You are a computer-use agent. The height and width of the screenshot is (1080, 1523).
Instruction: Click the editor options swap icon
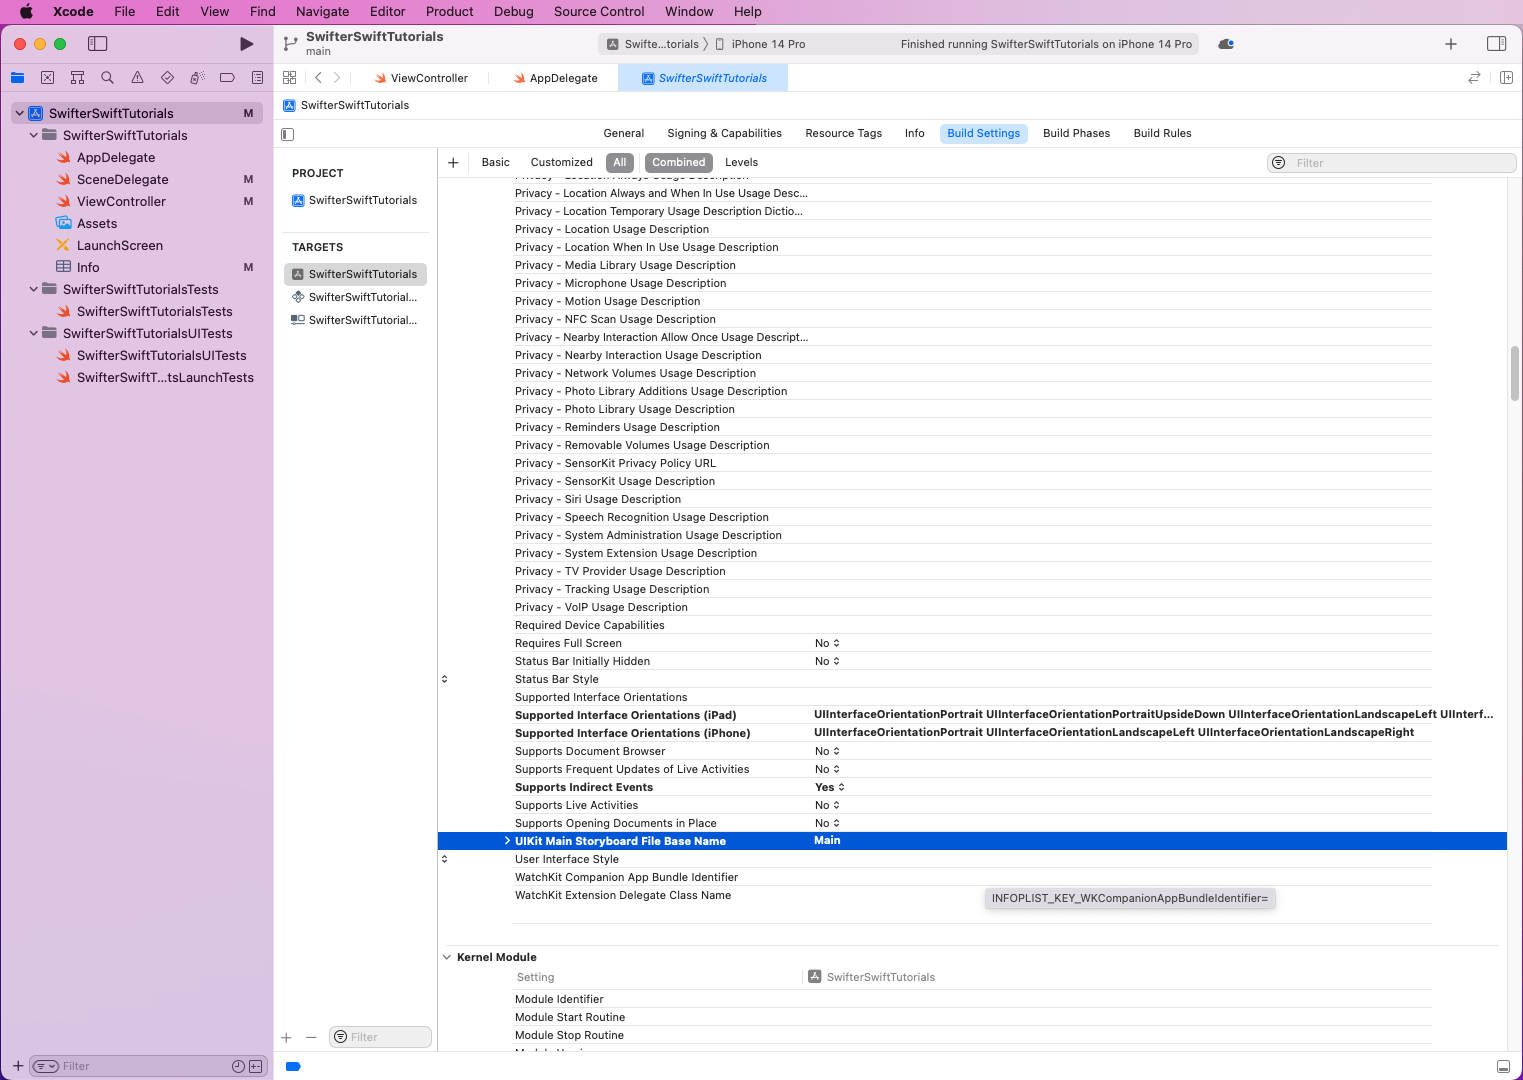1474,78
